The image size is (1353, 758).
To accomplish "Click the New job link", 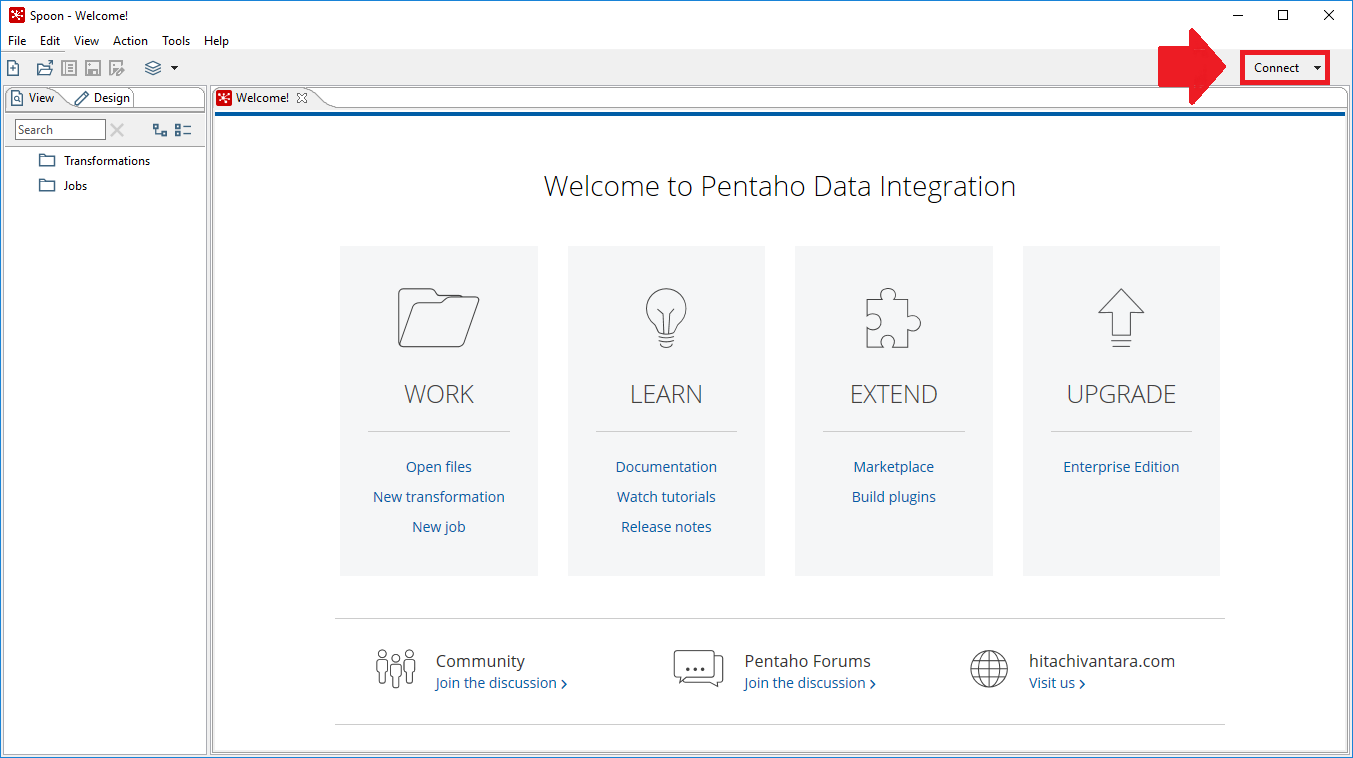I will pos(438,527).
